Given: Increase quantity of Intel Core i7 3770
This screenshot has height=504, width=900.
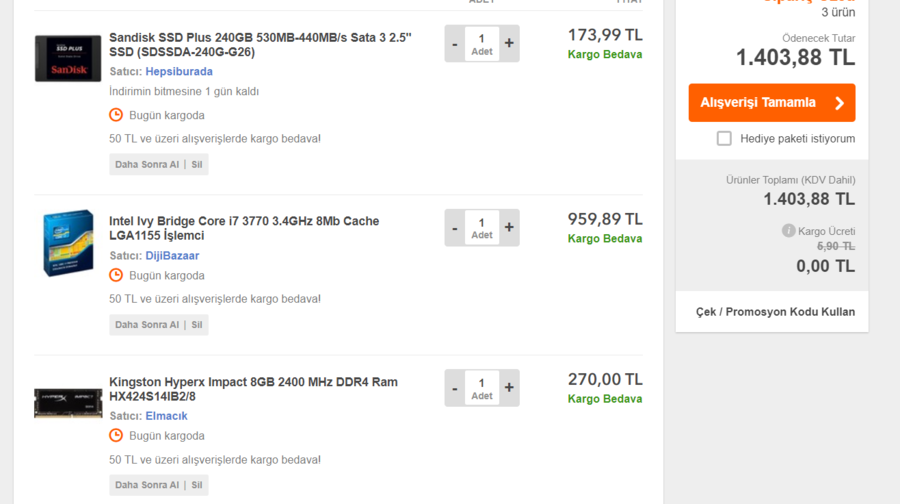Looking at the screenshot, I should [x=509, y=228].
